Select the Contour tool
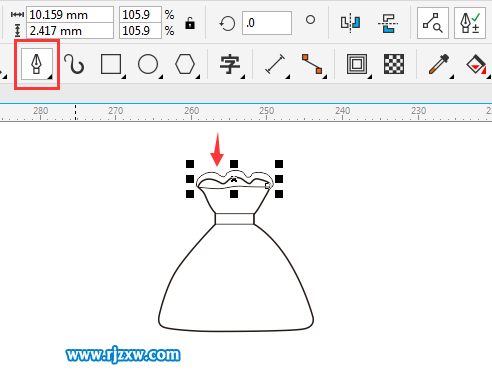This screenshot has width=492, height=392. click(x=357, y=64)
